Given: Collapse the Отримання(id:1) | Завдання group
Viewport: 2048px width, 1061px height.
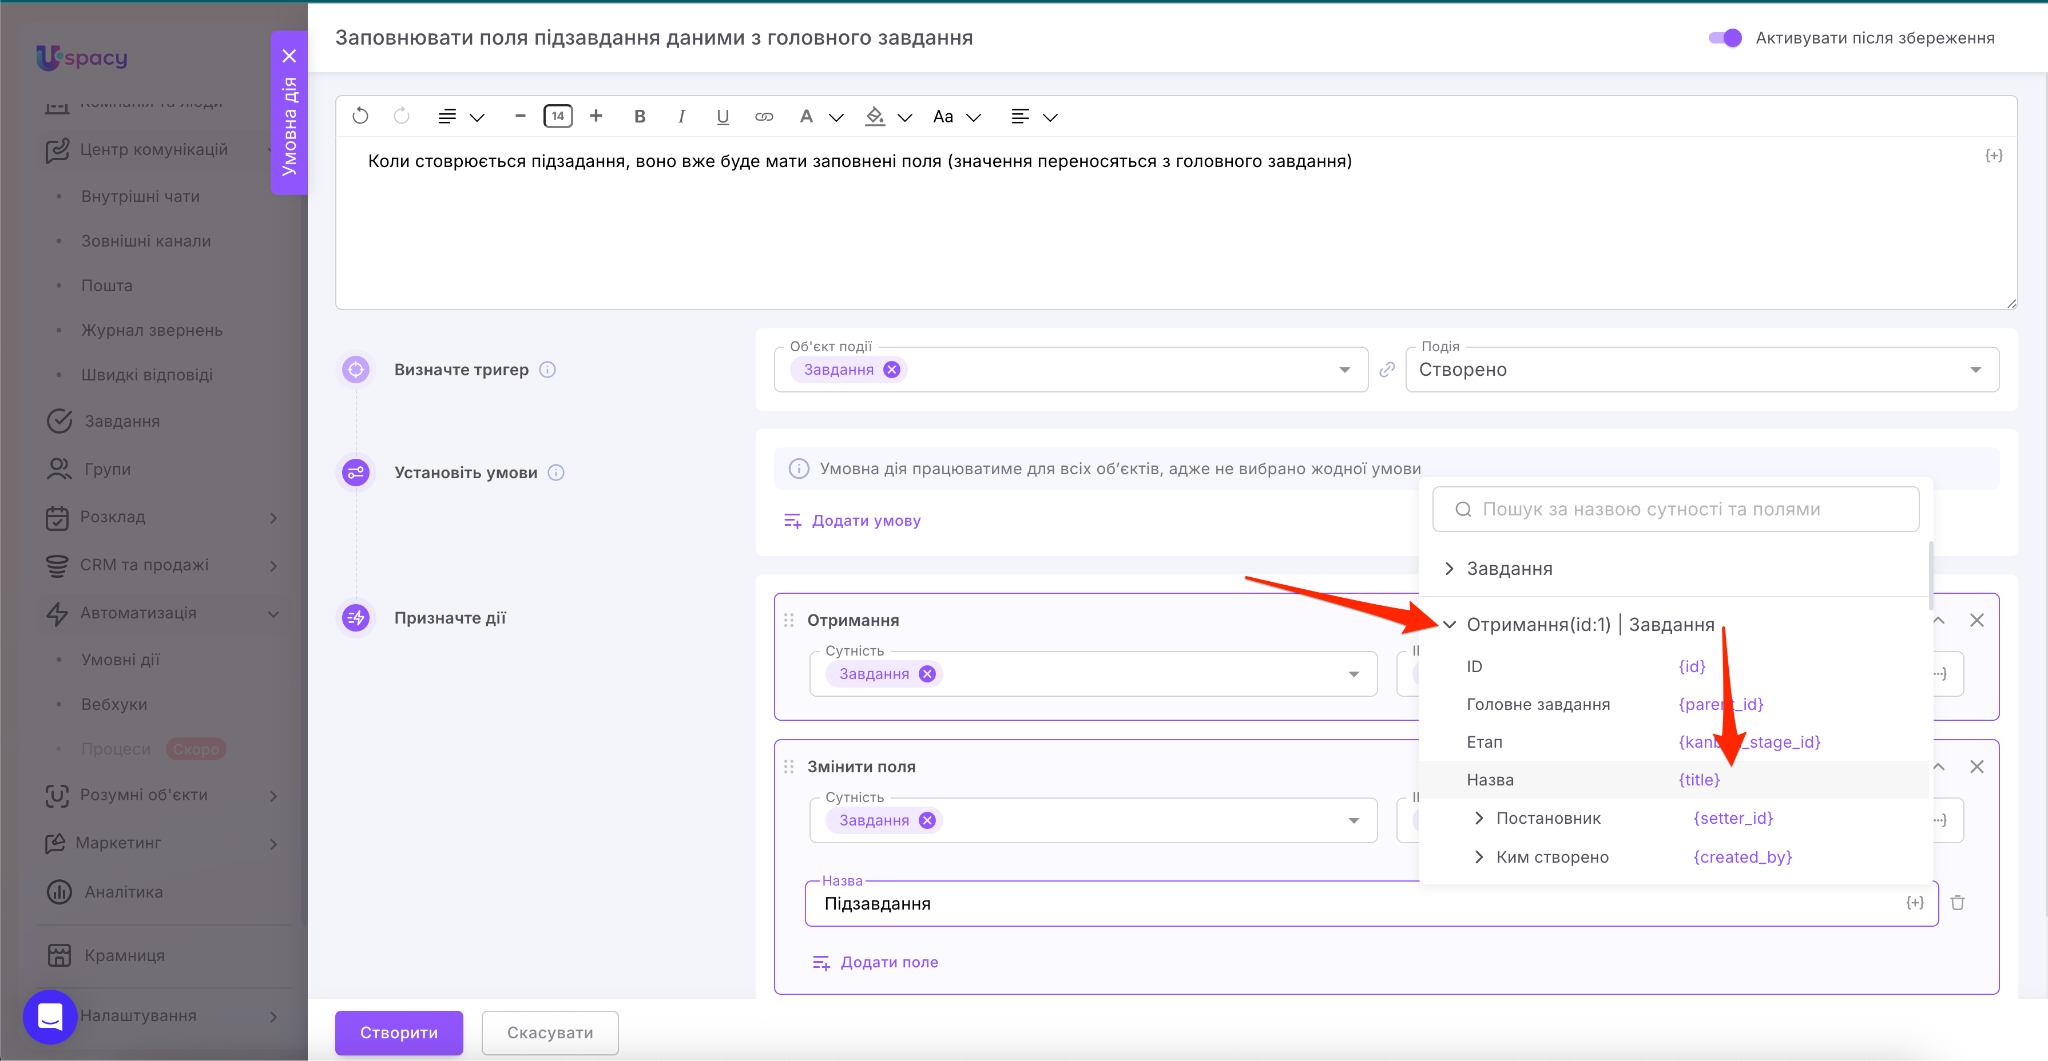Looking at the screenshot, I should pyautogui.click(x=1449, y=625).
